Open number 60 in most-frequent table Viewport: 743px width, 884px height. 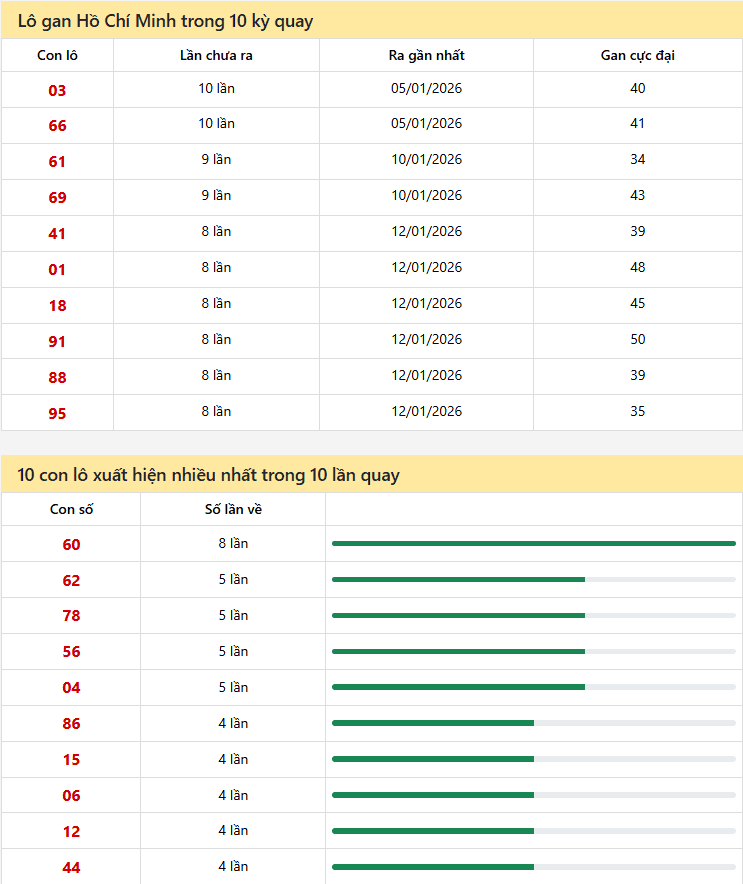71,544
